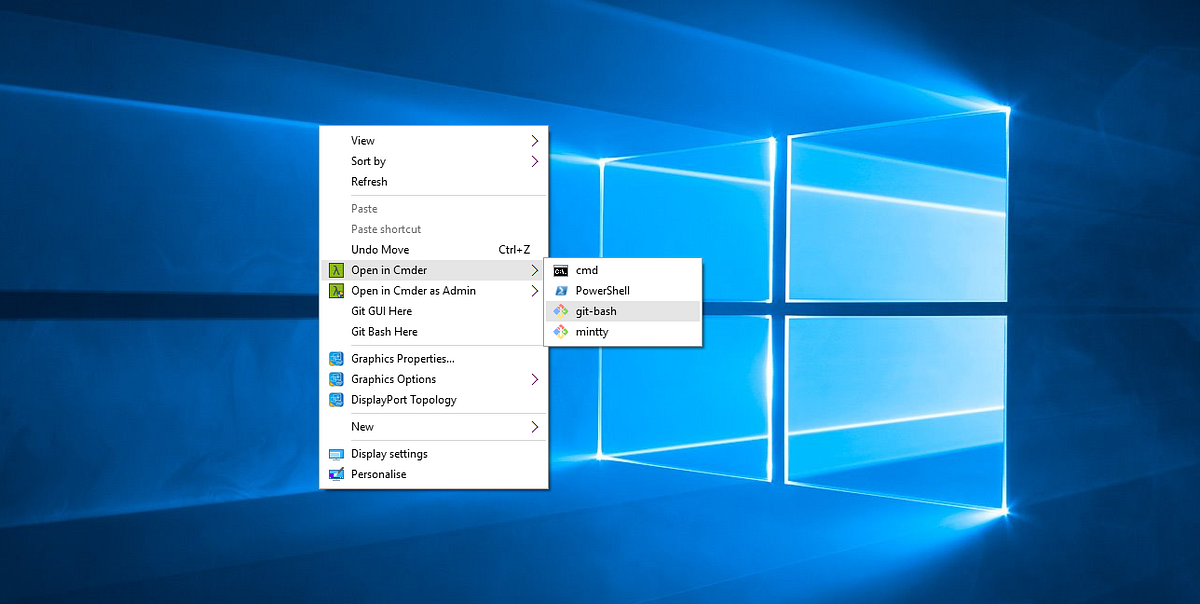
Task: Choose Undo Move from the menu
Action: (379, 249)
